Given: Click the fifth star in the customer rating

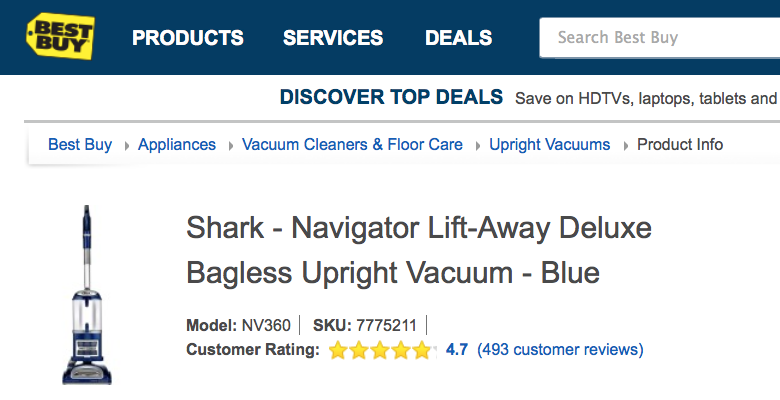Looking at the screenshot, I should pos(422,350).
